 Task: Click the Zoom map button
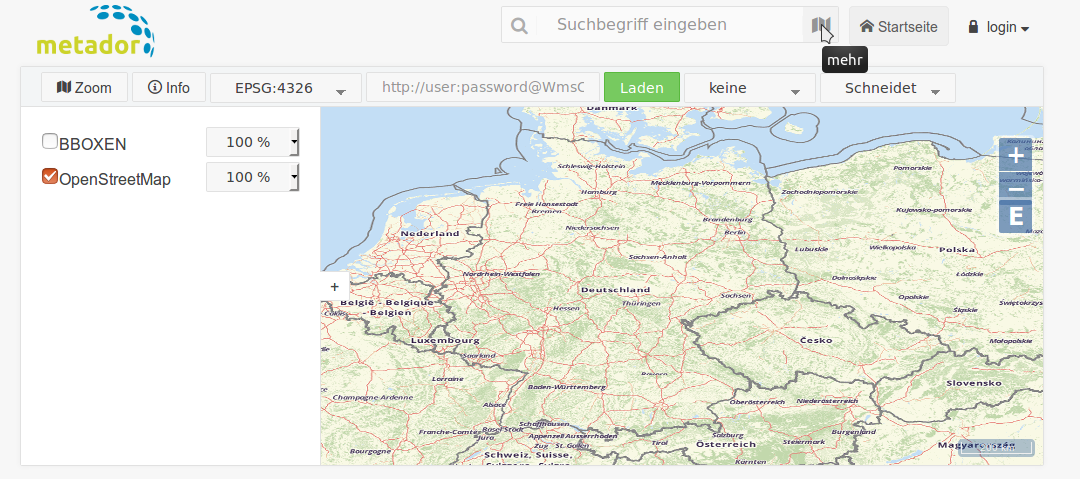coord(85,88)
